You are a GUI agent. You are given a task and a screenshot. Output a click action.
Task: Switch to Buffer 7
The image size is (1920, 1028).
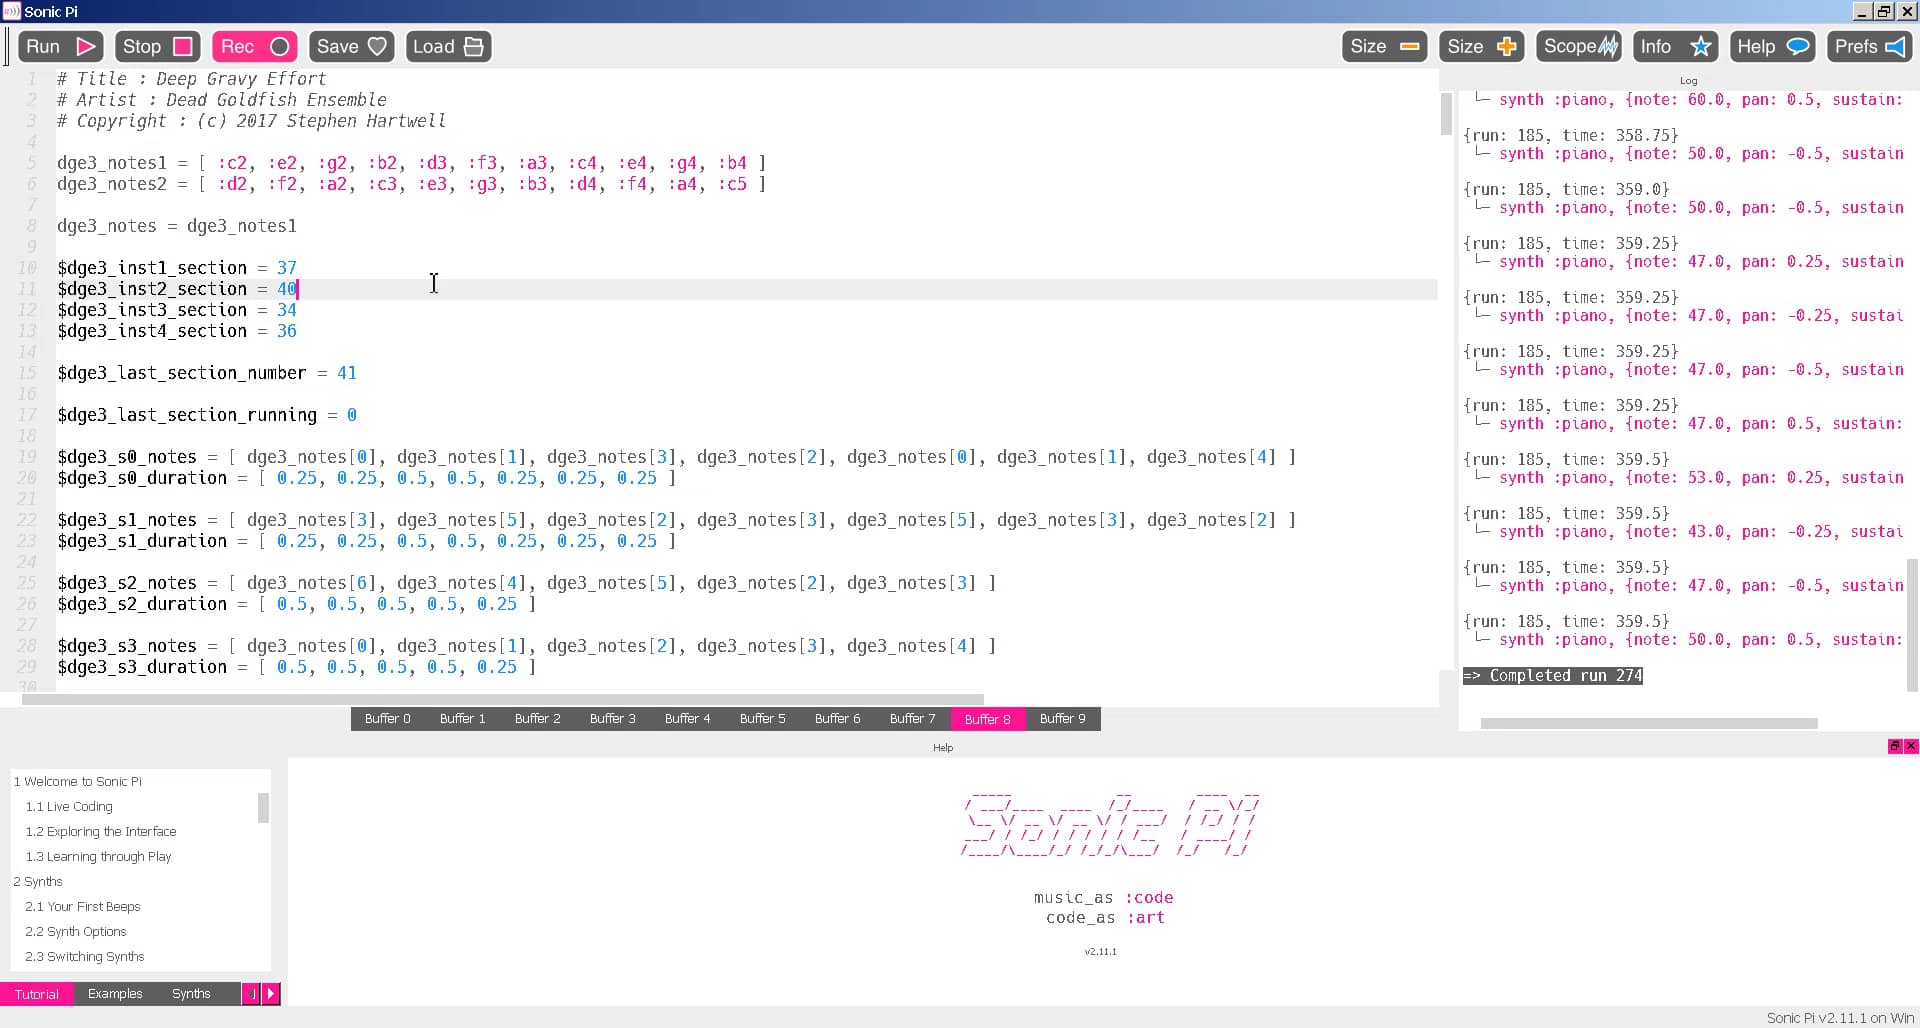pyautogui.click(x=913, y=719)
